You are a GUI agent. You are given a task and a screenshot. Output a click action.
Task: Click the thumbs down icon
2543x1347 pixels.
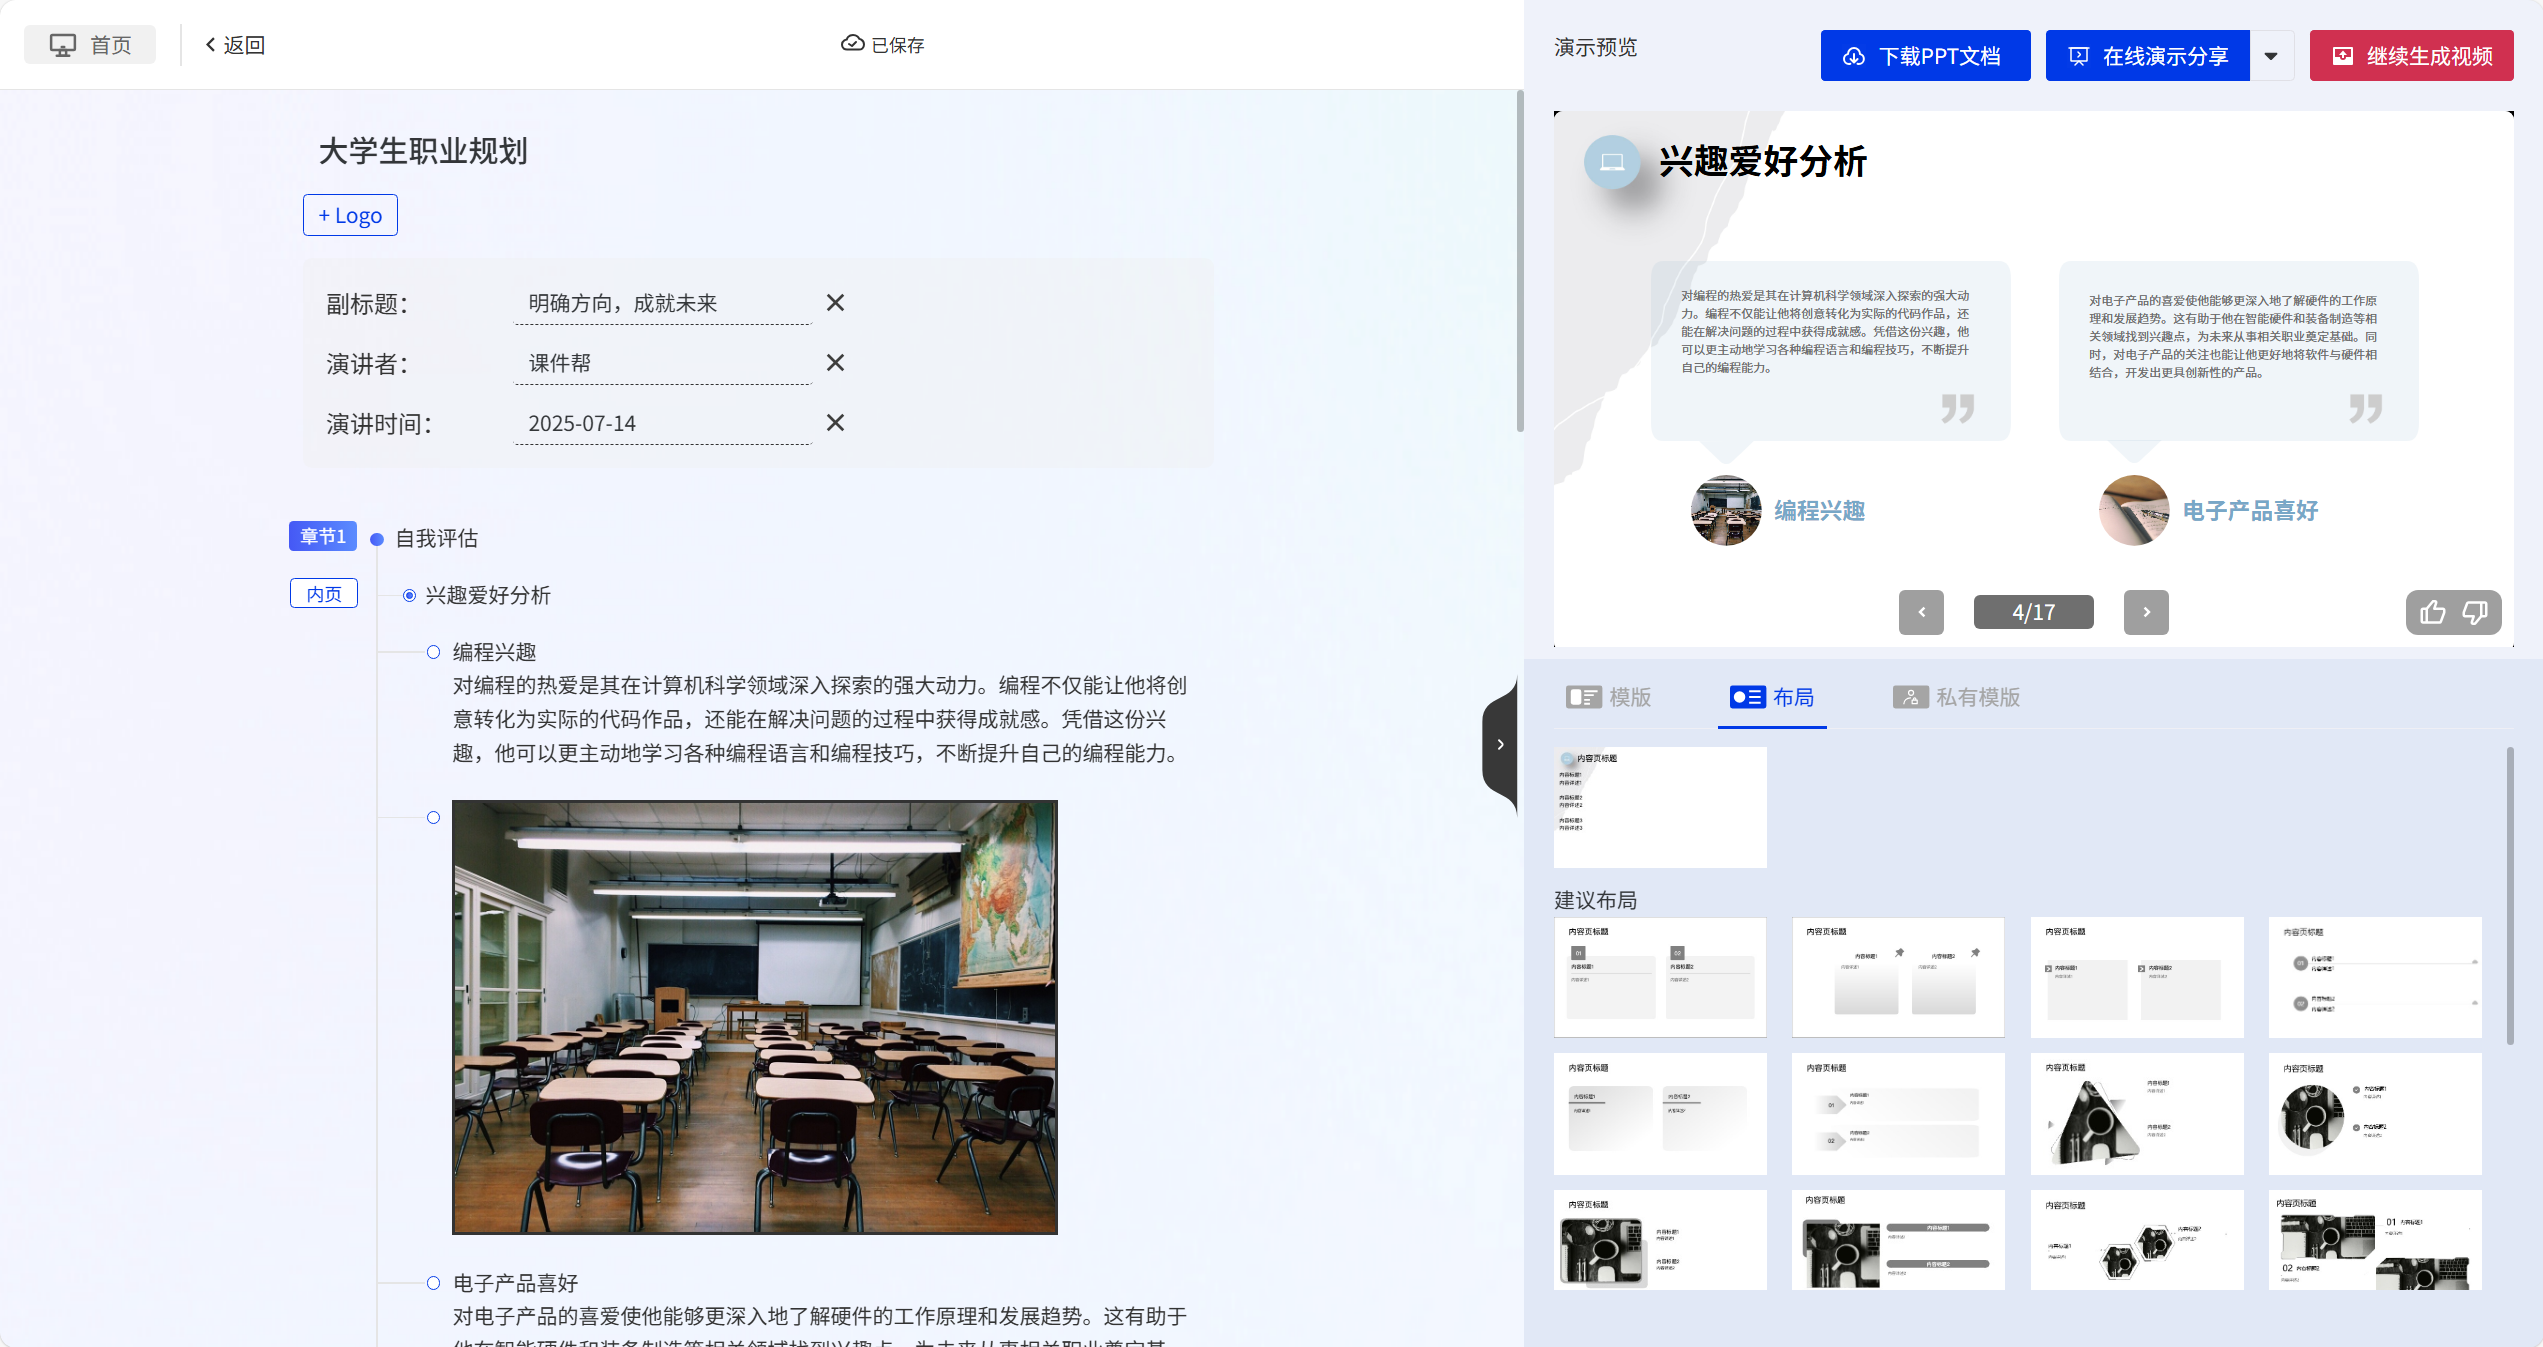[x=2475, y=612]
